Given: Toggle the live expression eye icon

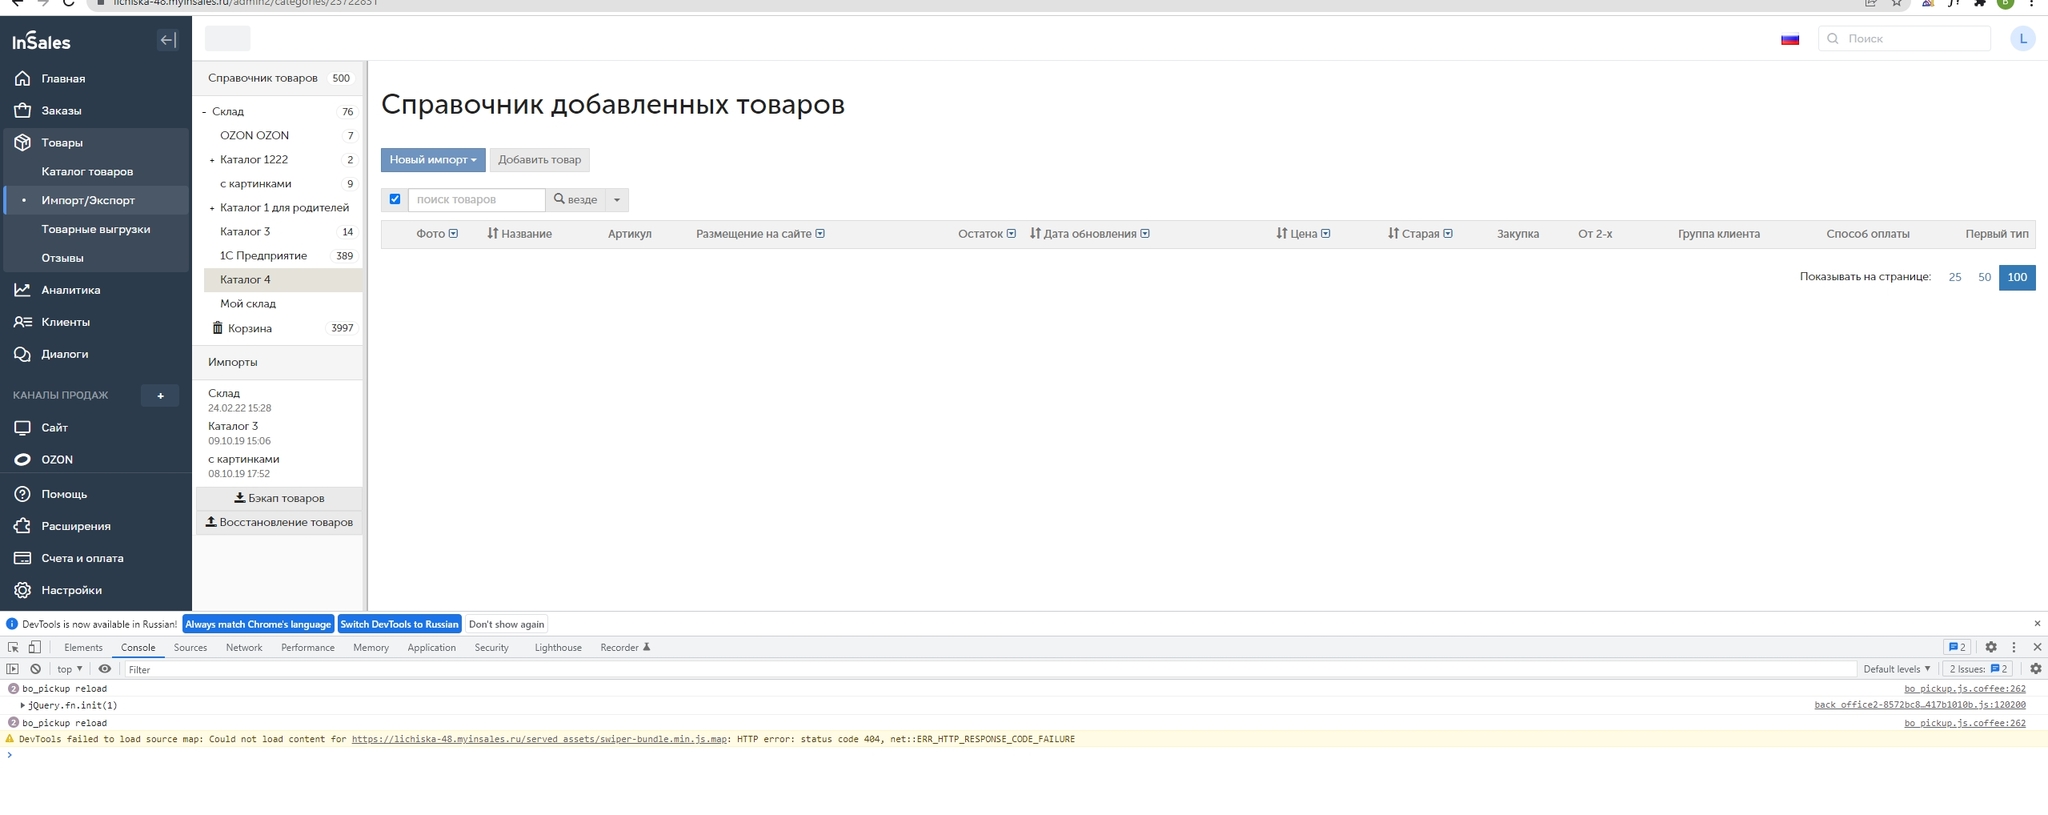Looking at the screenshot, I should (x=105, y=669).
